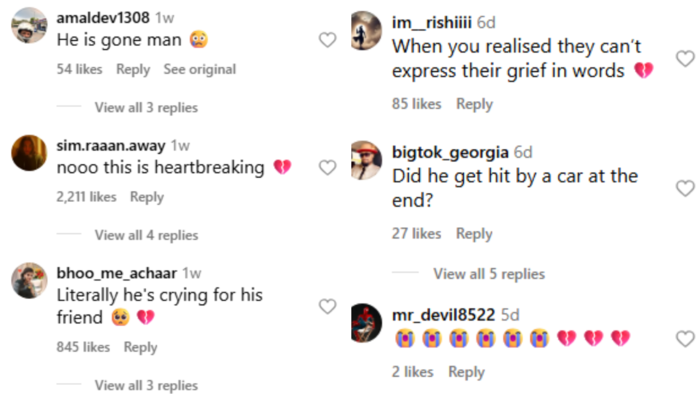Open the 2,211 likes list
This screenshot has height=394, width=700.
(x=86, y=197)
